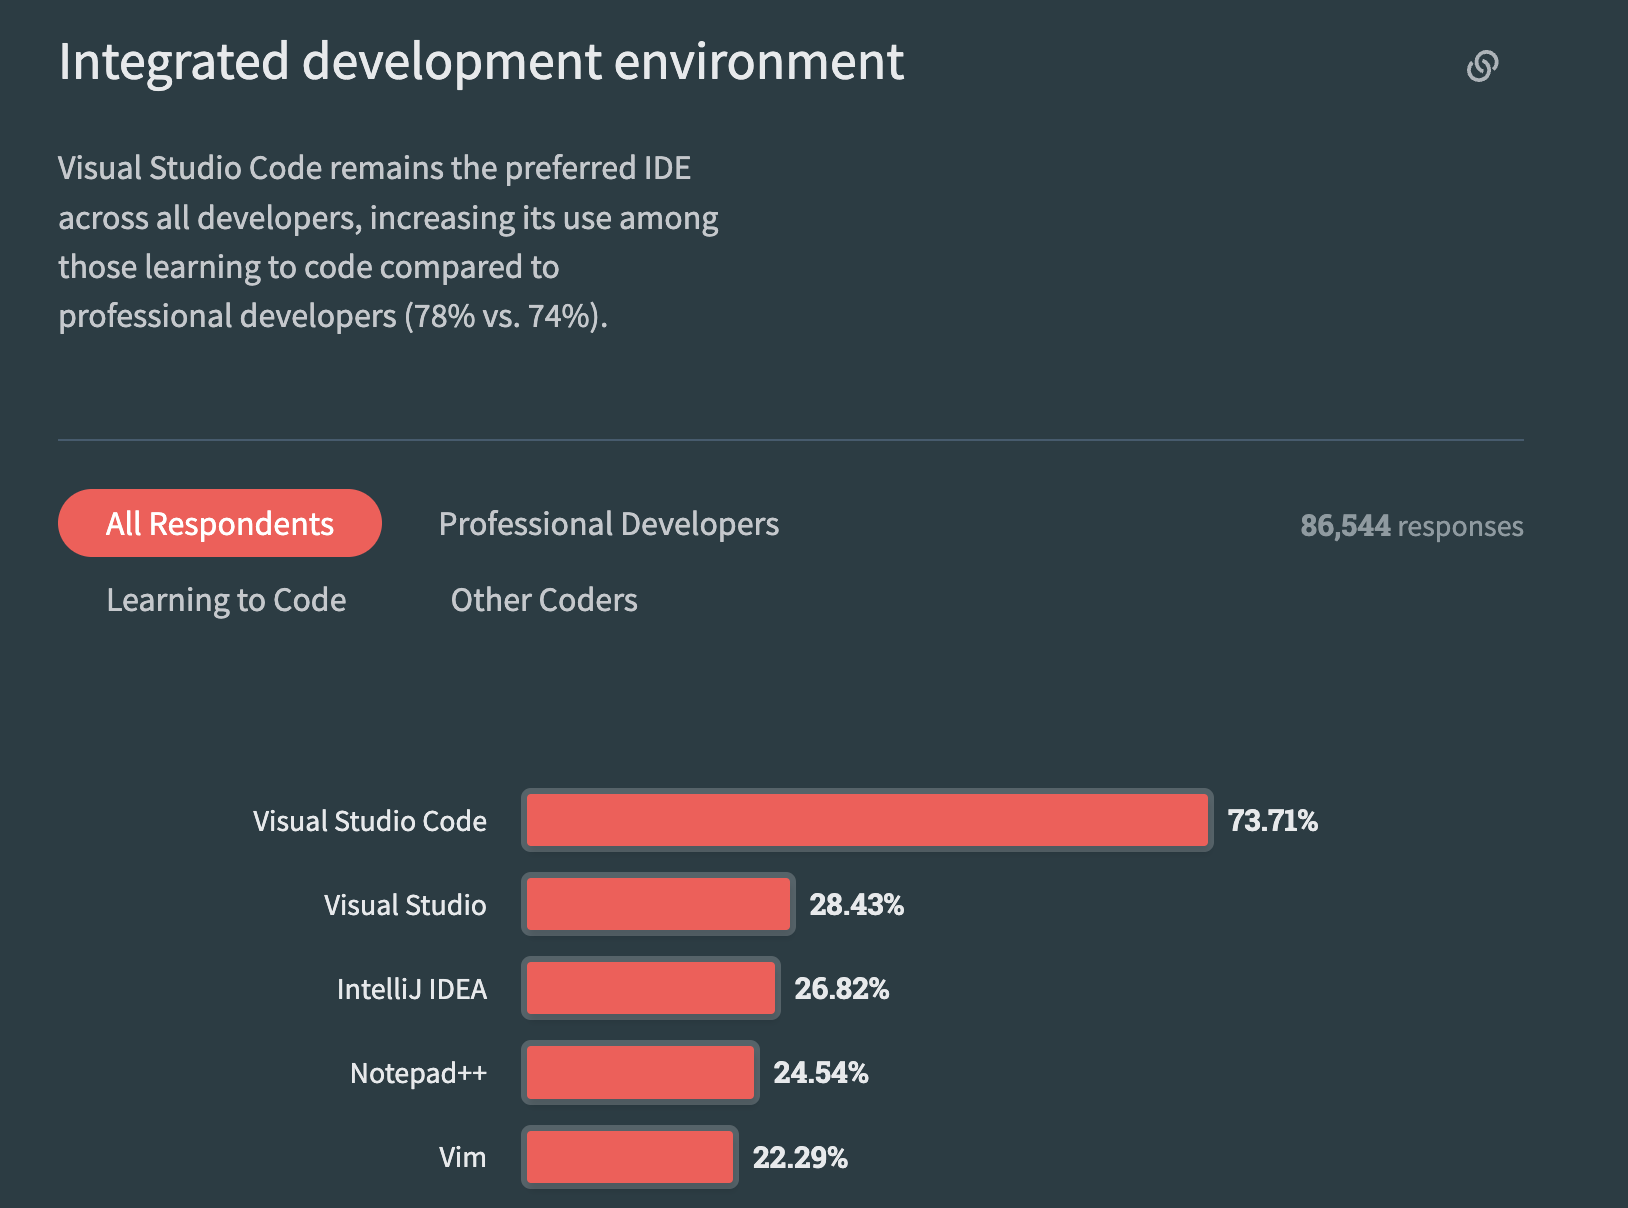Click the permalink chain icon
The height and width of the screenshot is (1208, 1628).
click(x=1482, y=66)
